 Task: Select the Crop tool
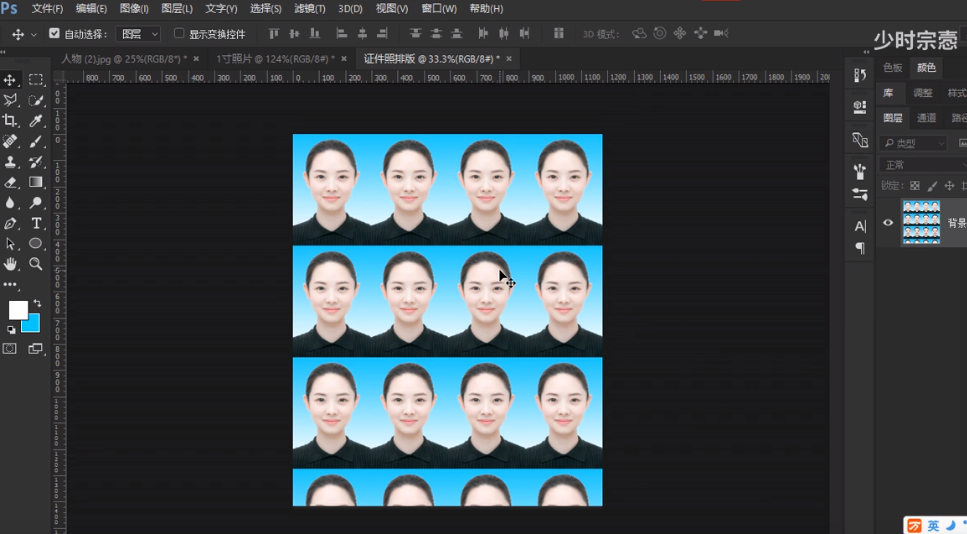tap(10, 121)
